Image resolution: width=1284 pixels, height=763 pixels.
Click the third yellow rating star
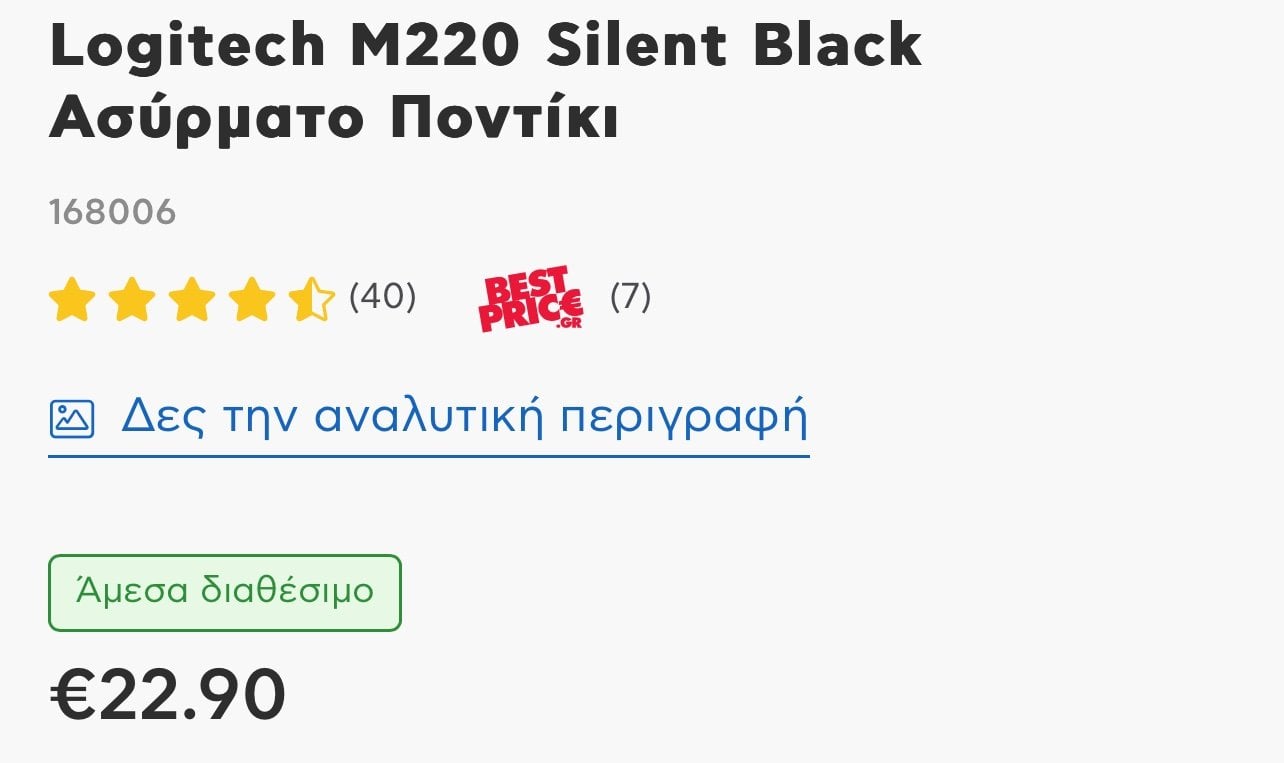point(192,299)
